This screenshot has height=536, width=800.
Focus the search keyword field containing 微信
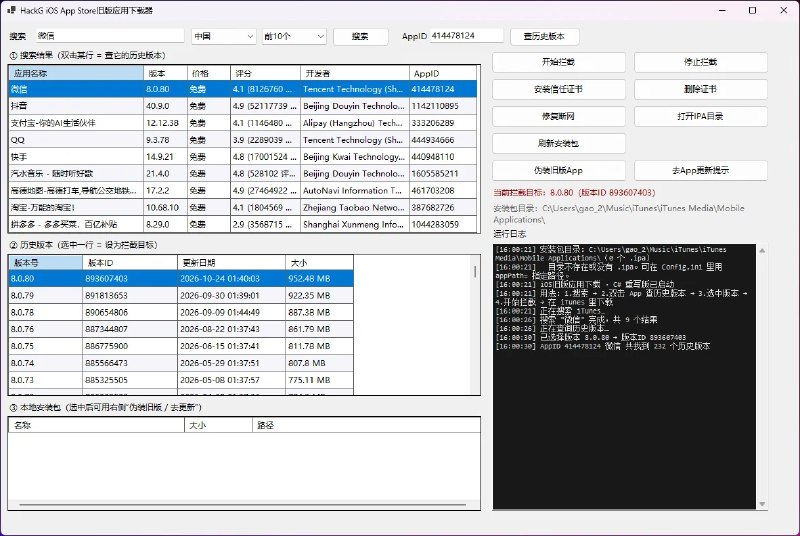[110, 36]
